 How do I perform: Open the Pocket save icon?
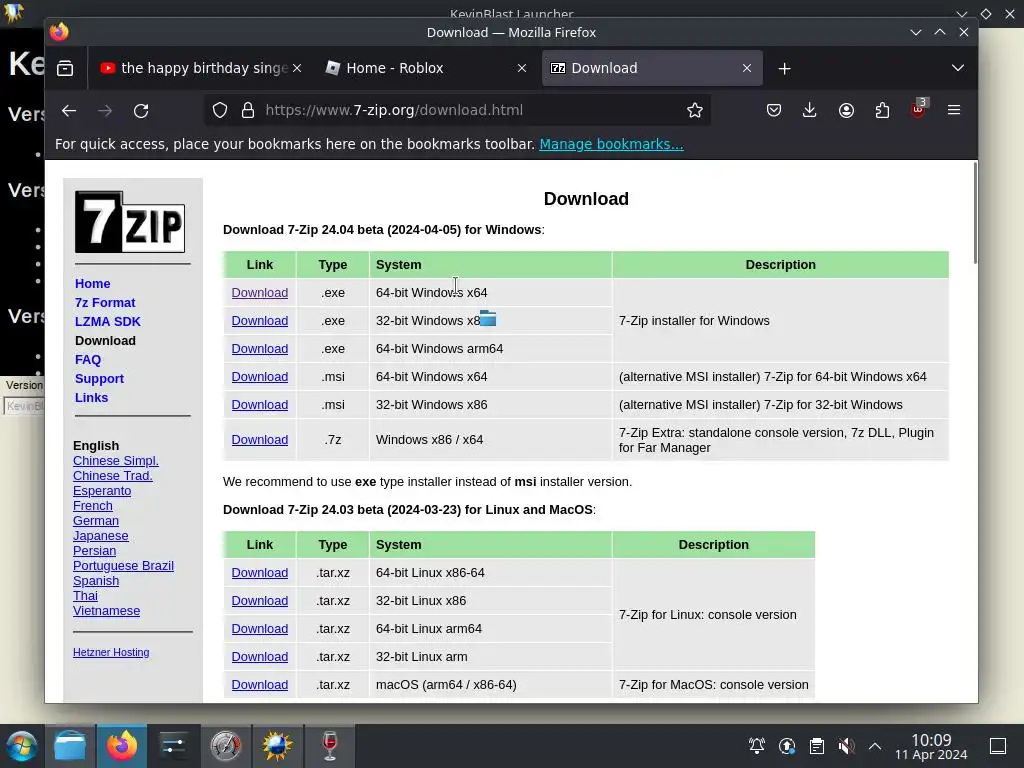[774, 110]
